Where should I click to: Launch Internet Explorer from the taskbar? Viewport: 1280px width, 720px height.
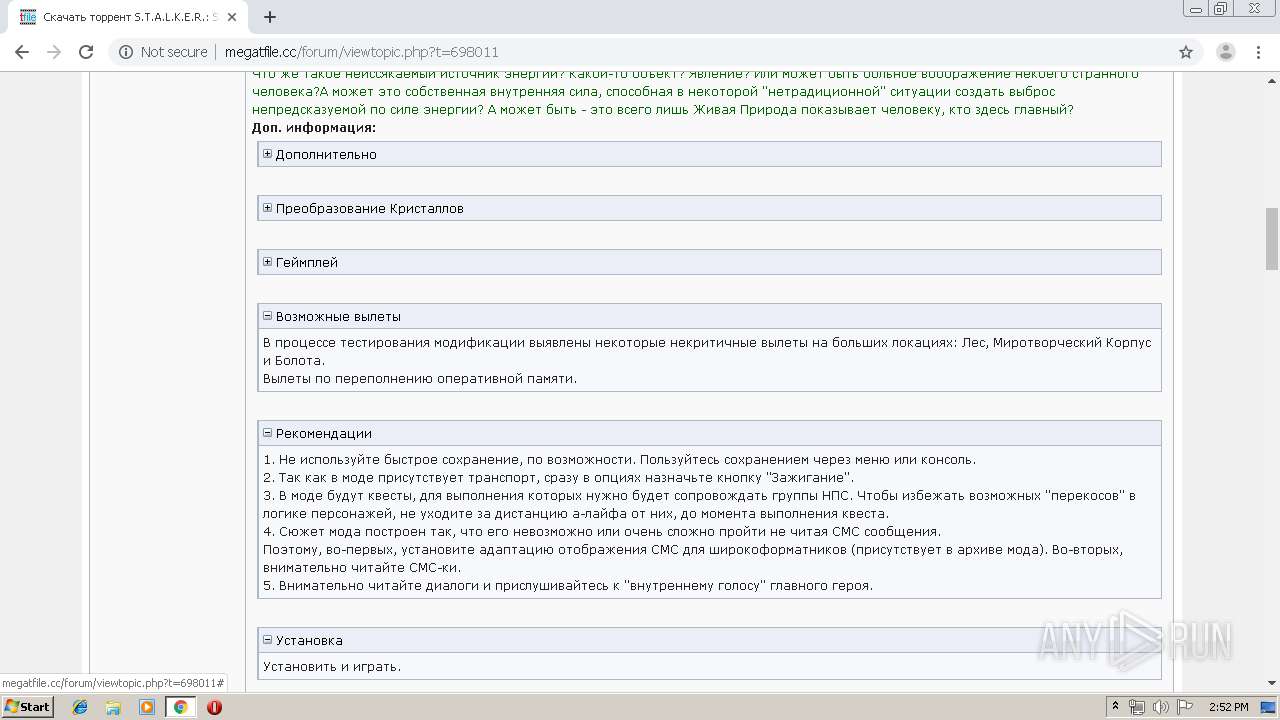80,707
